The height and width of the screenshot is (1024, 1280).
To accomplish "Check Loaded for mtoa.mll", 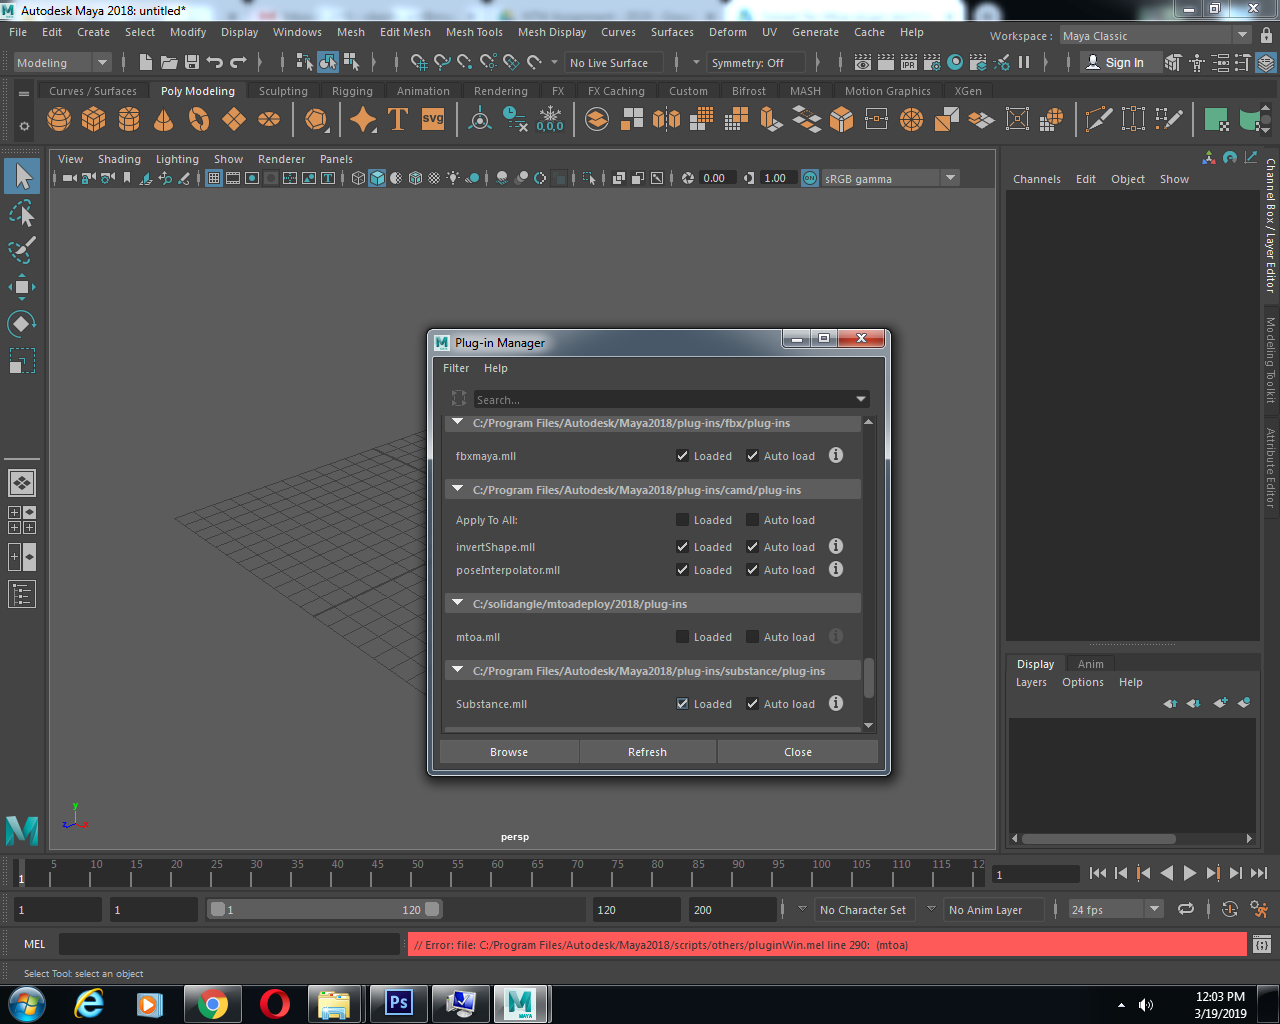I will [682, 637].
